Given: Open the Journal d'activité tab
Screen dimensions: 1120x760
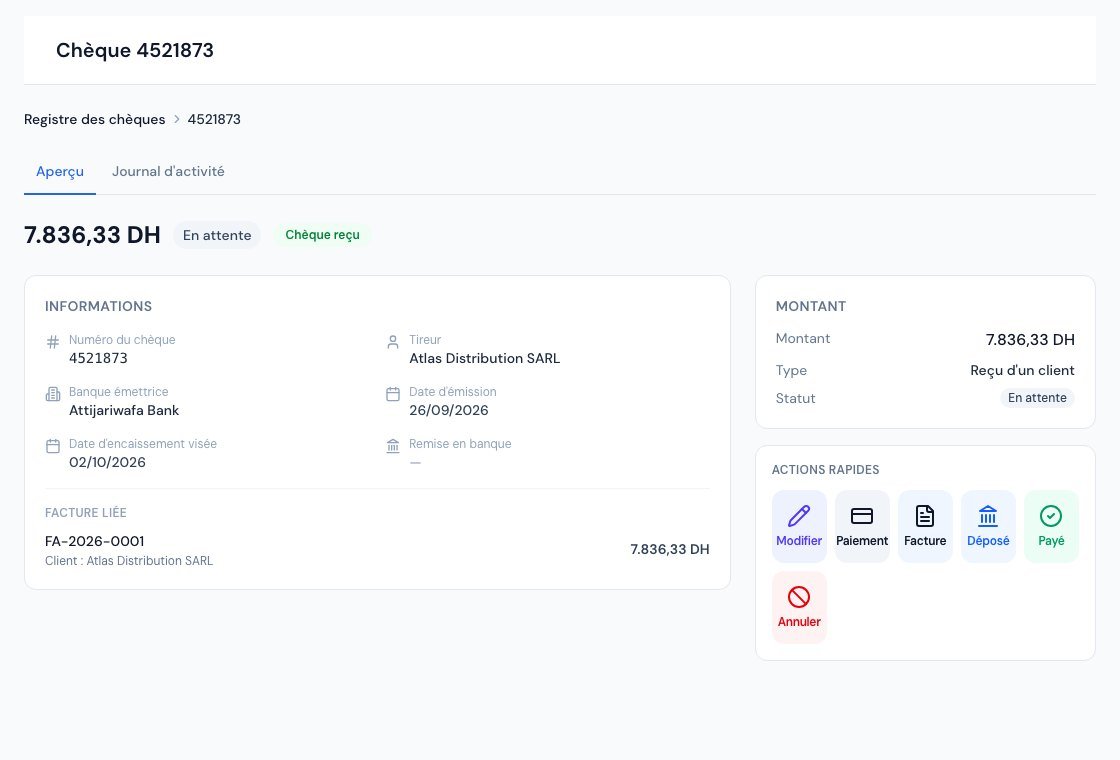Looking at the screenshot, I should click(168, 171).
